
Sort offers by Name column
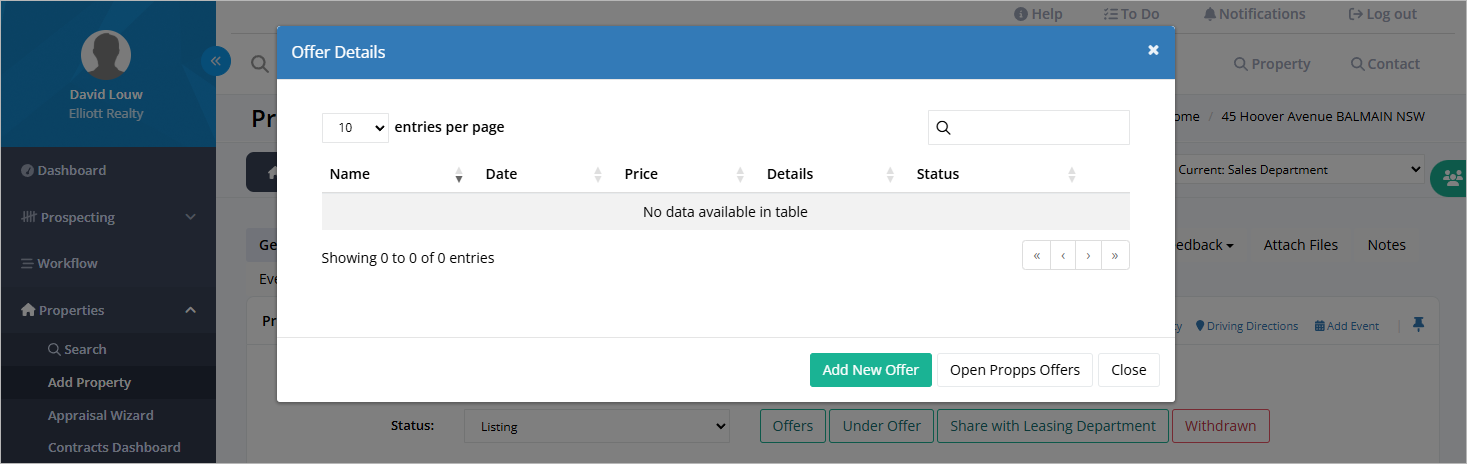click(397, 174)
